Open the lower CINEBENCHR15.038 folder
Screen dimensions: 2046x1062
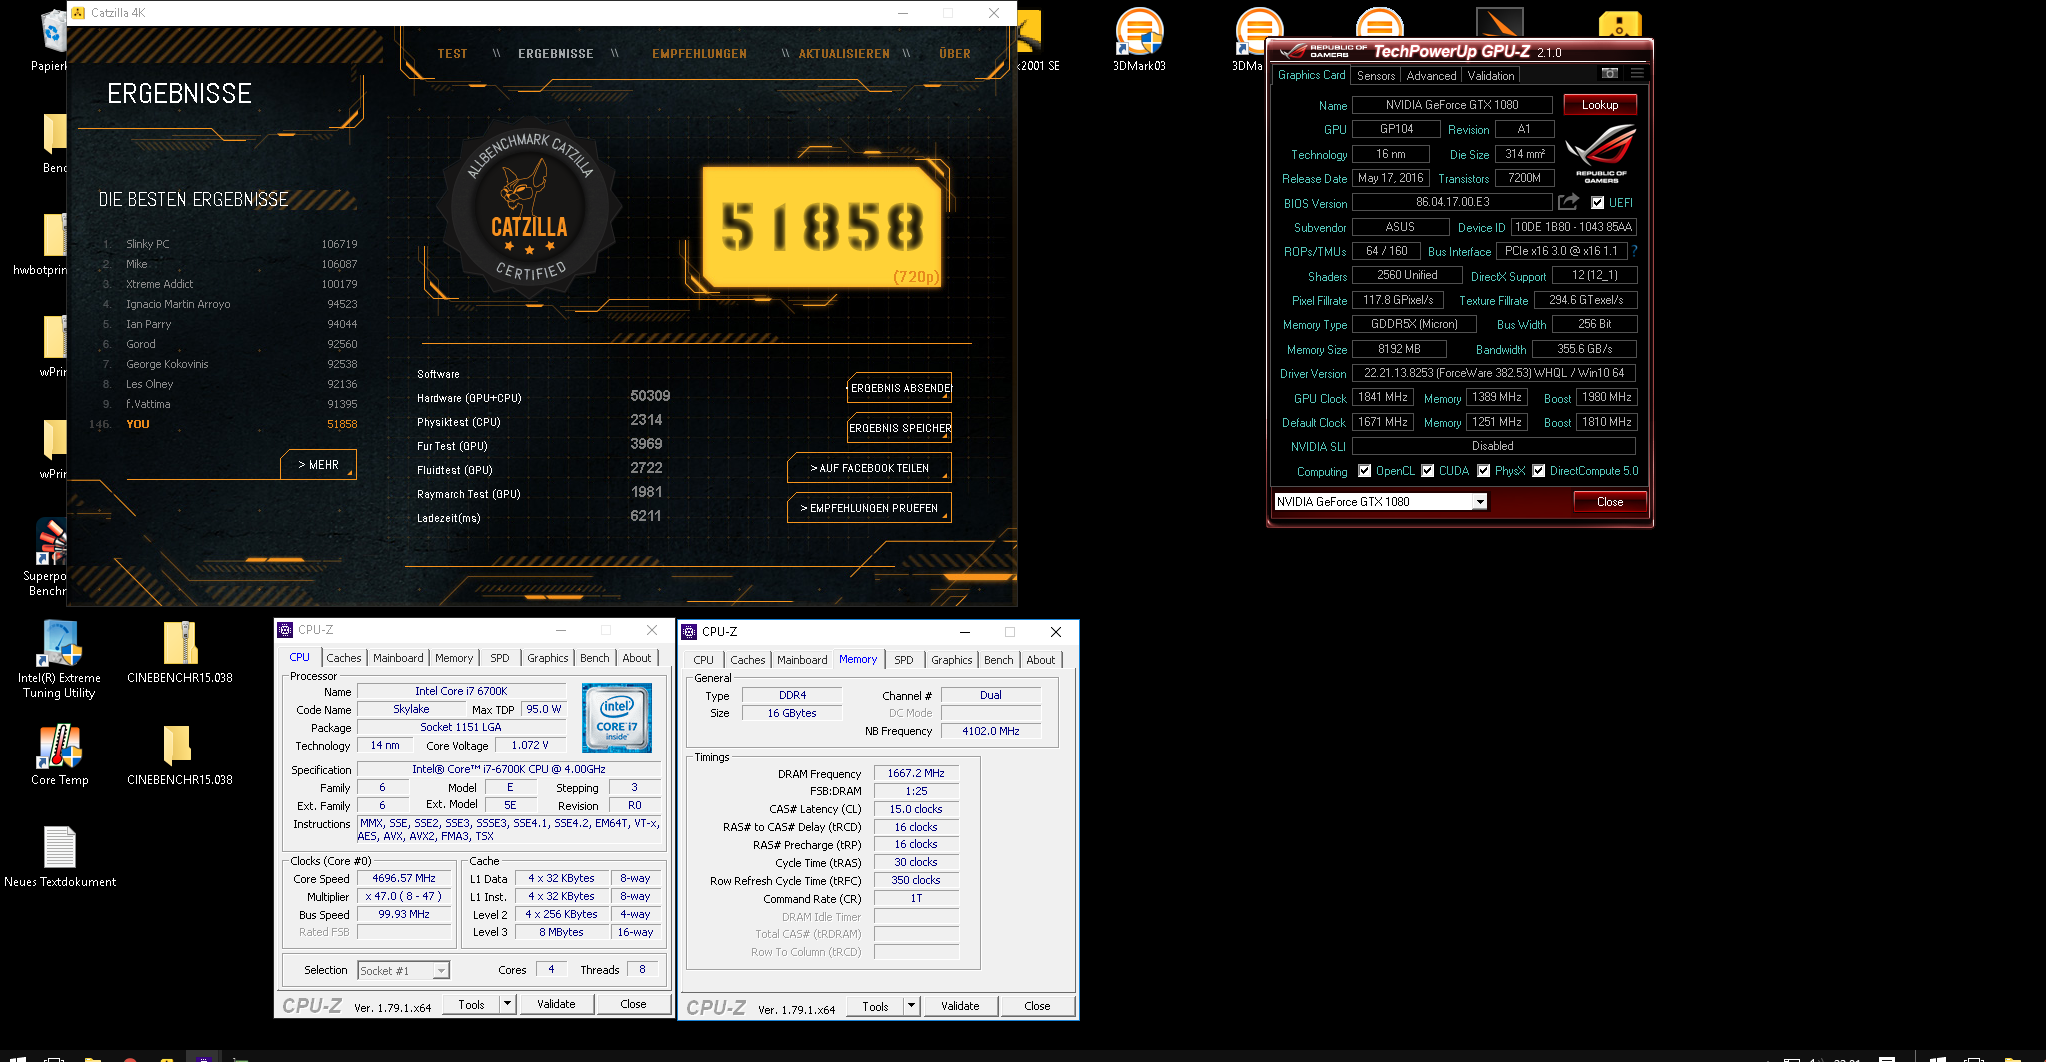point(180,755)
